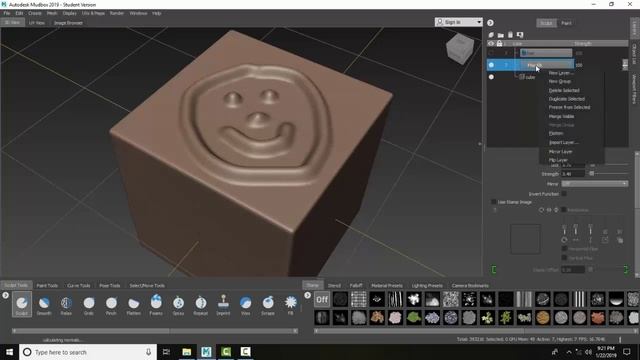Enable the Invert Function checkbox

tap(564, 194)
